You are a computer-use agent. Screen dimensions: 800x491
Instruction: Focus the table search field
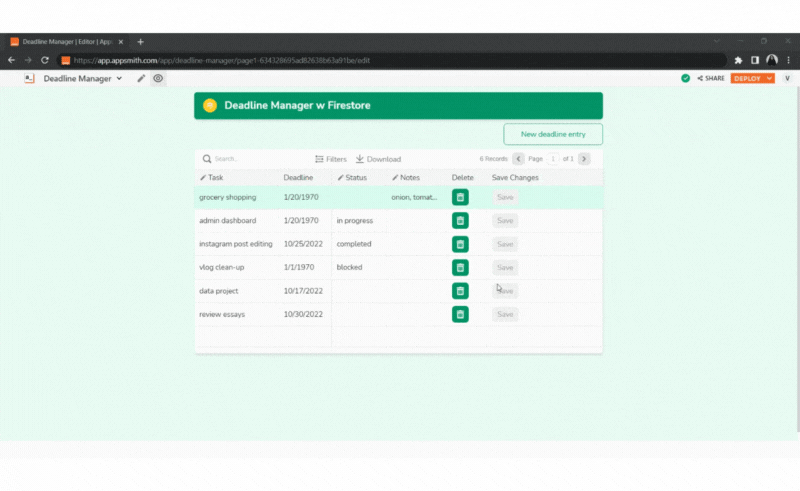click(x=250, y=159)
